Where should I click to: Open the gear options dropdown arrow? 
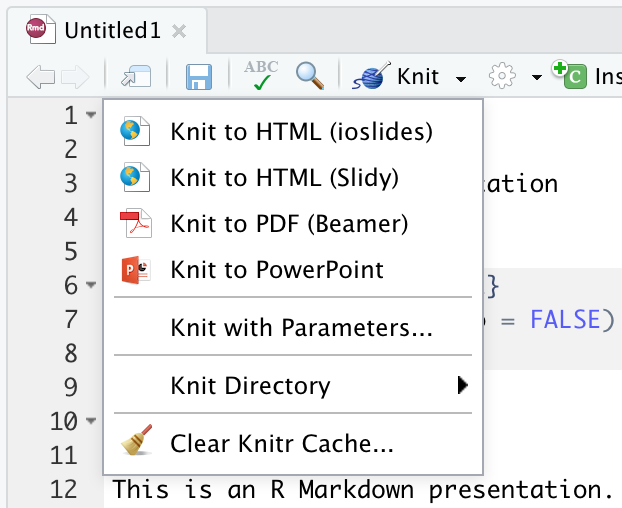[x=537, y=77]
